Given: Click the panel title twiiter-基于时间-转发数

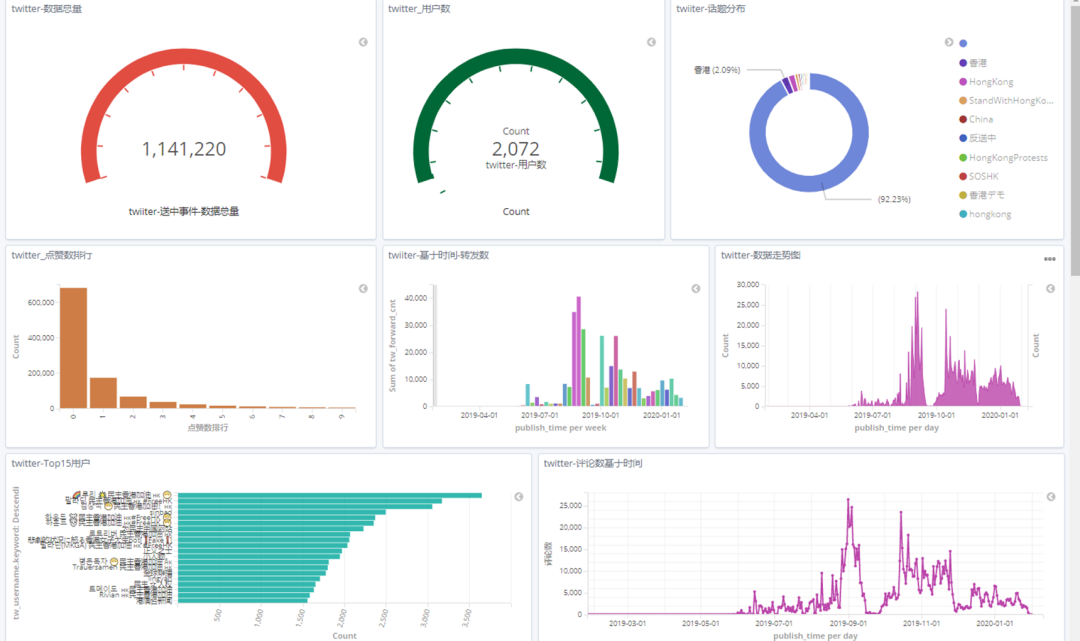Looking at the screenshot, I should (x=438, y=255).
